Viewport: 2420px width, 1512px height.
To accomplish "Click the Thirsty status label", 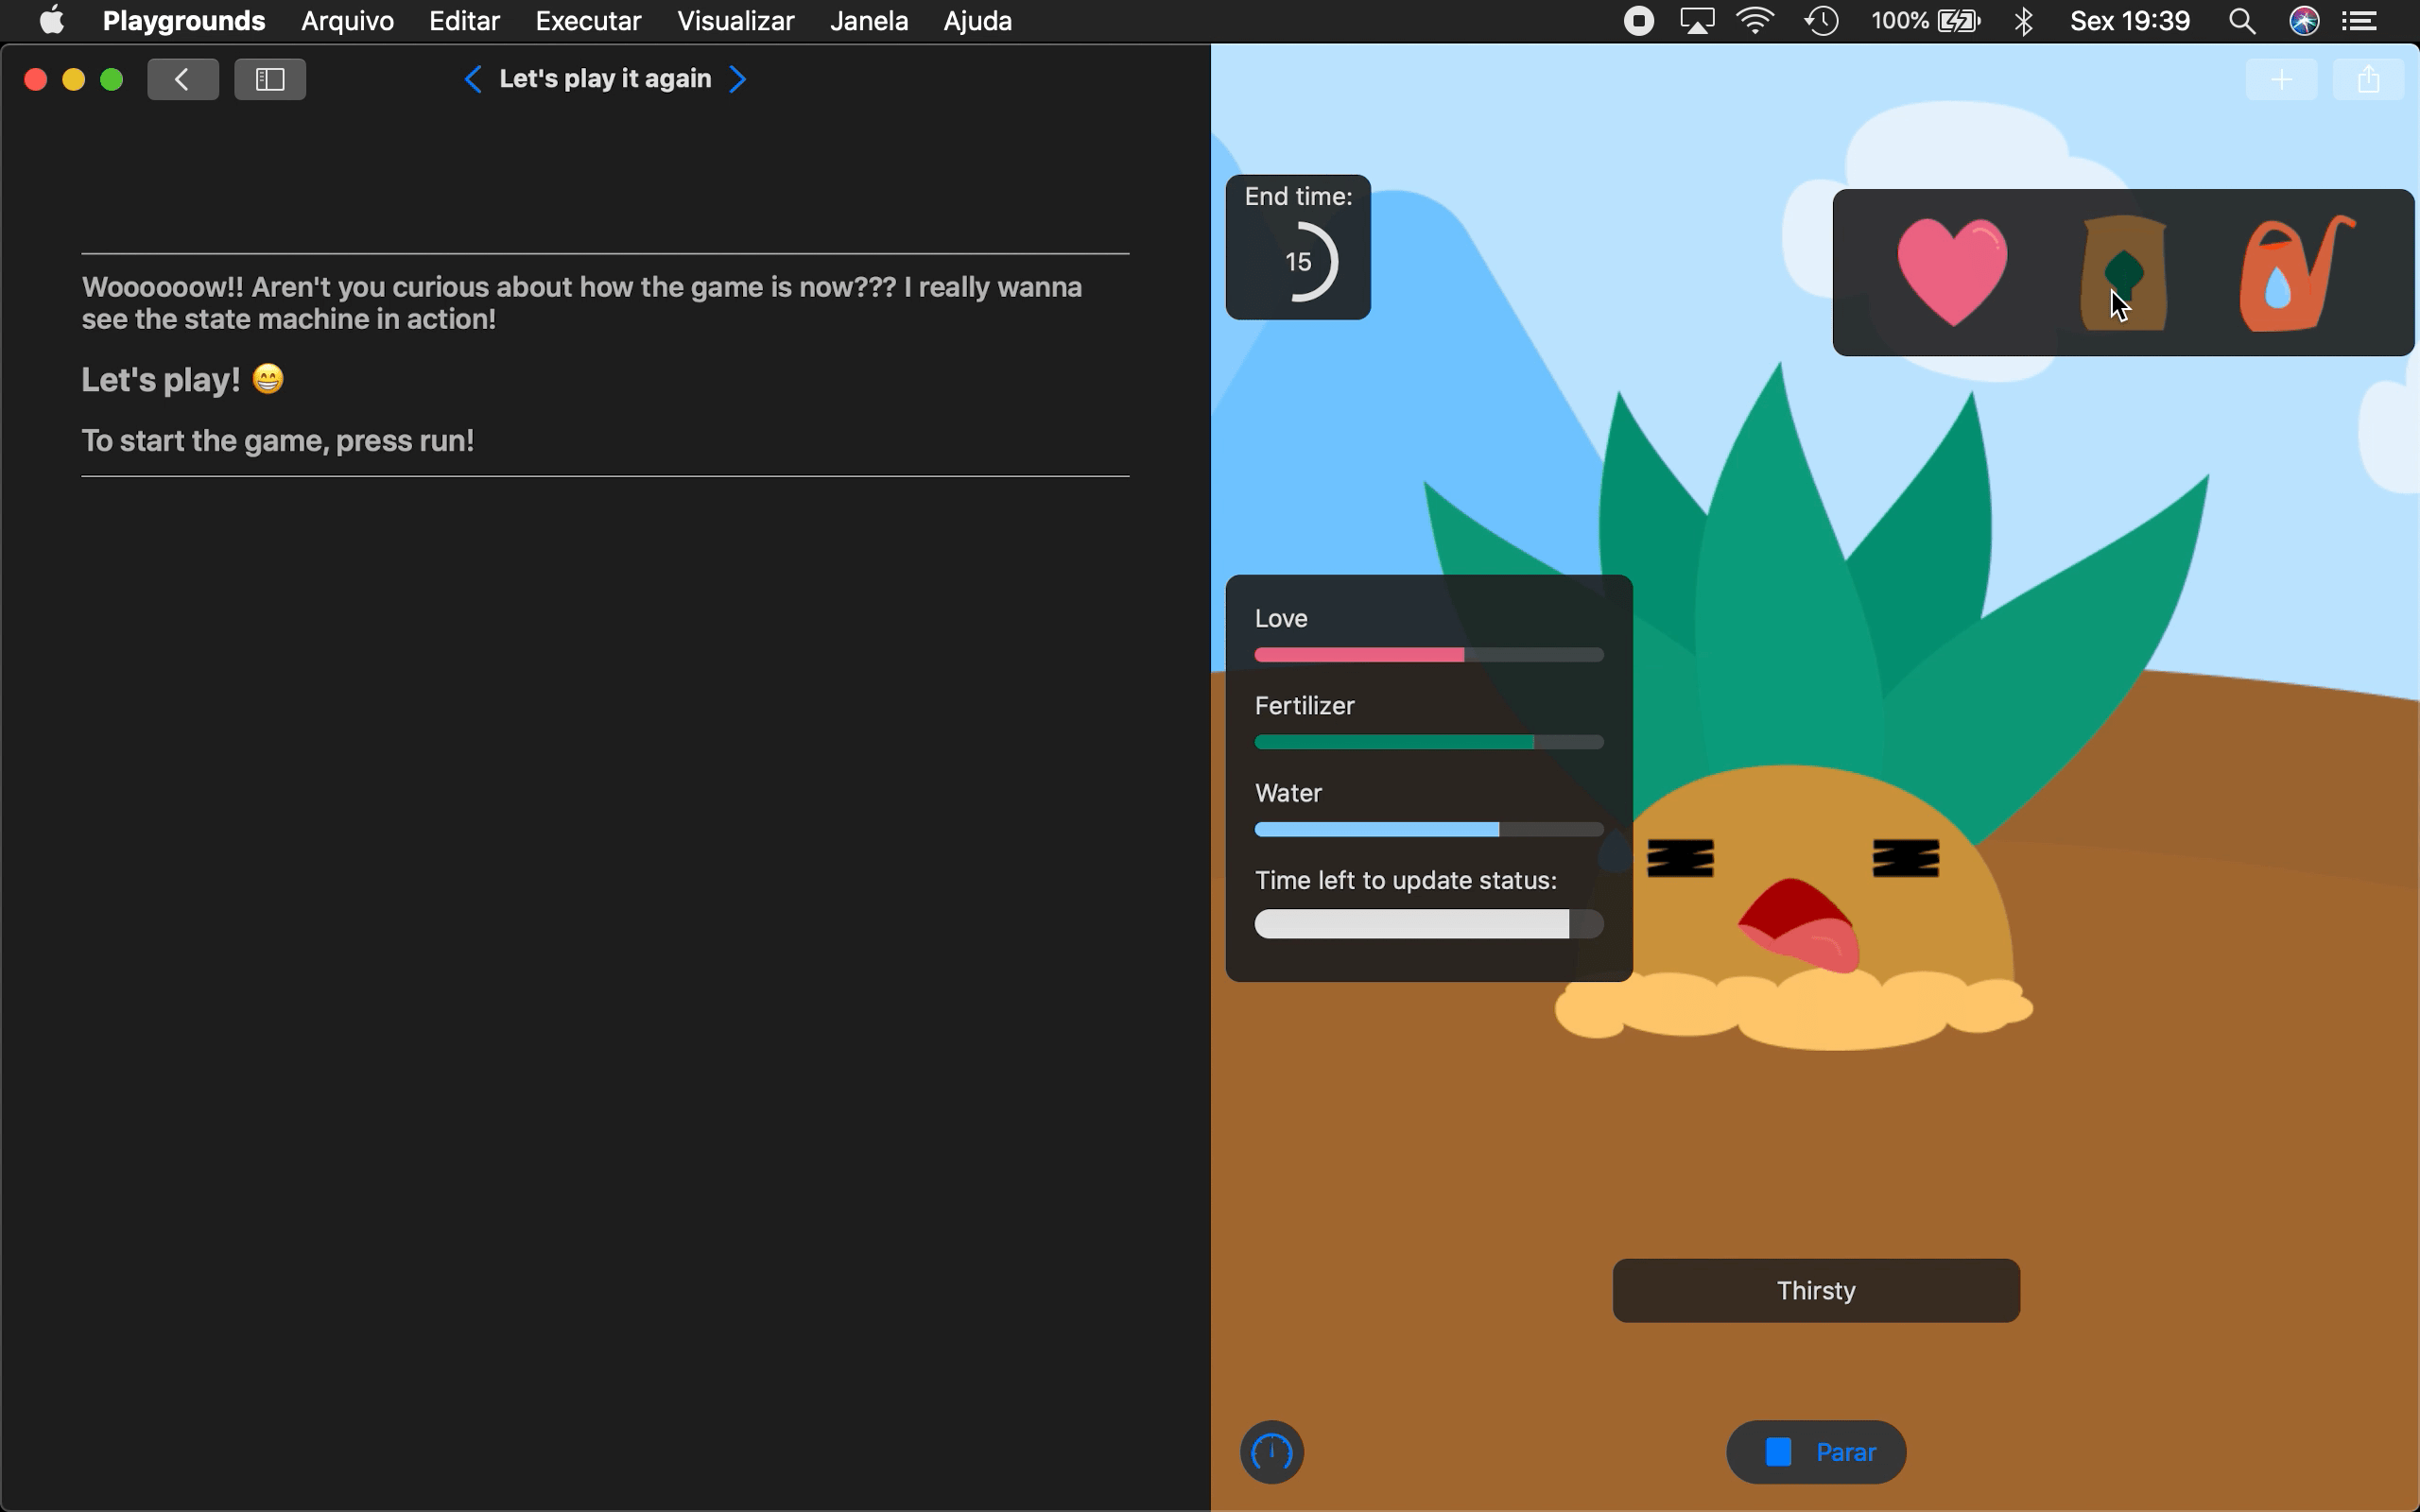I will click(x=1816, y=1290).
